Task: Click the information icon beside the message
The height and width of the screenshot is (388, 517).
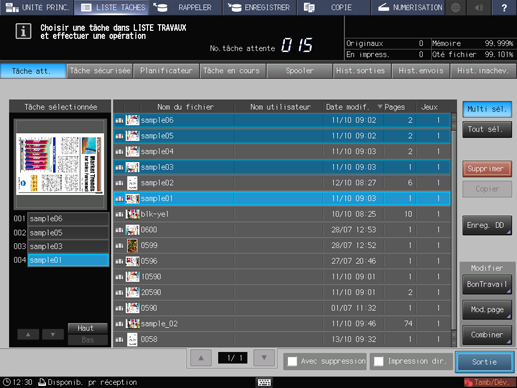Action: pos(23,31)
